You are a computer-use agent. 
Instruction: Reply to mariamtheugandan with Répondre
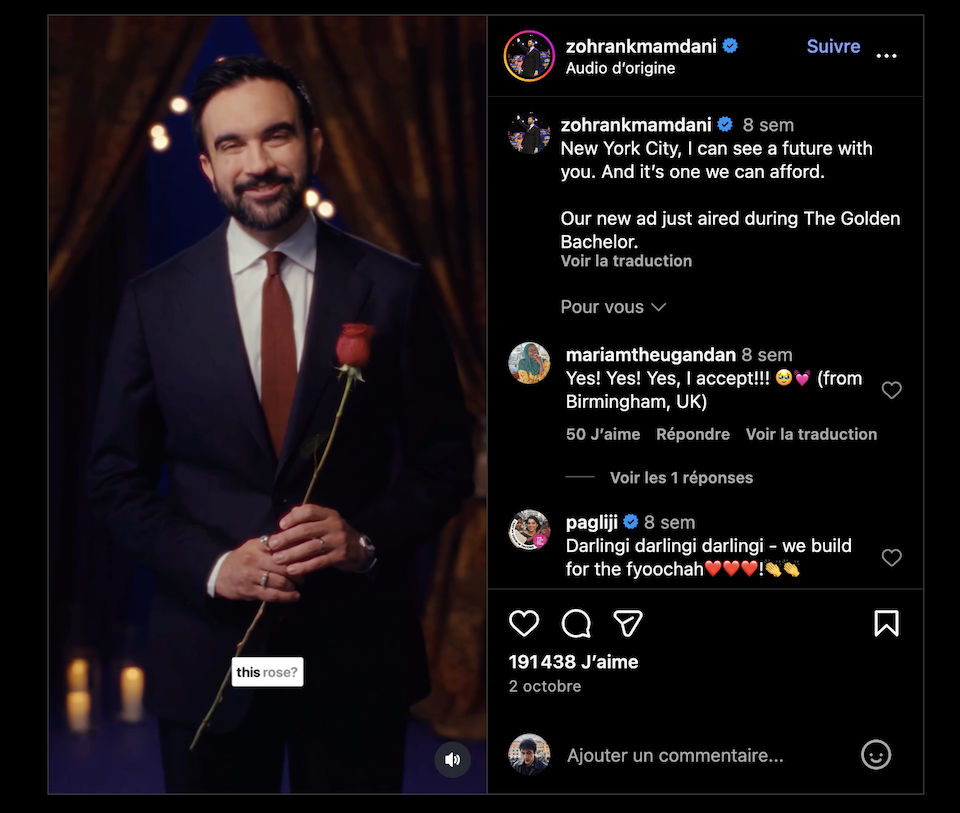point(693,434)
